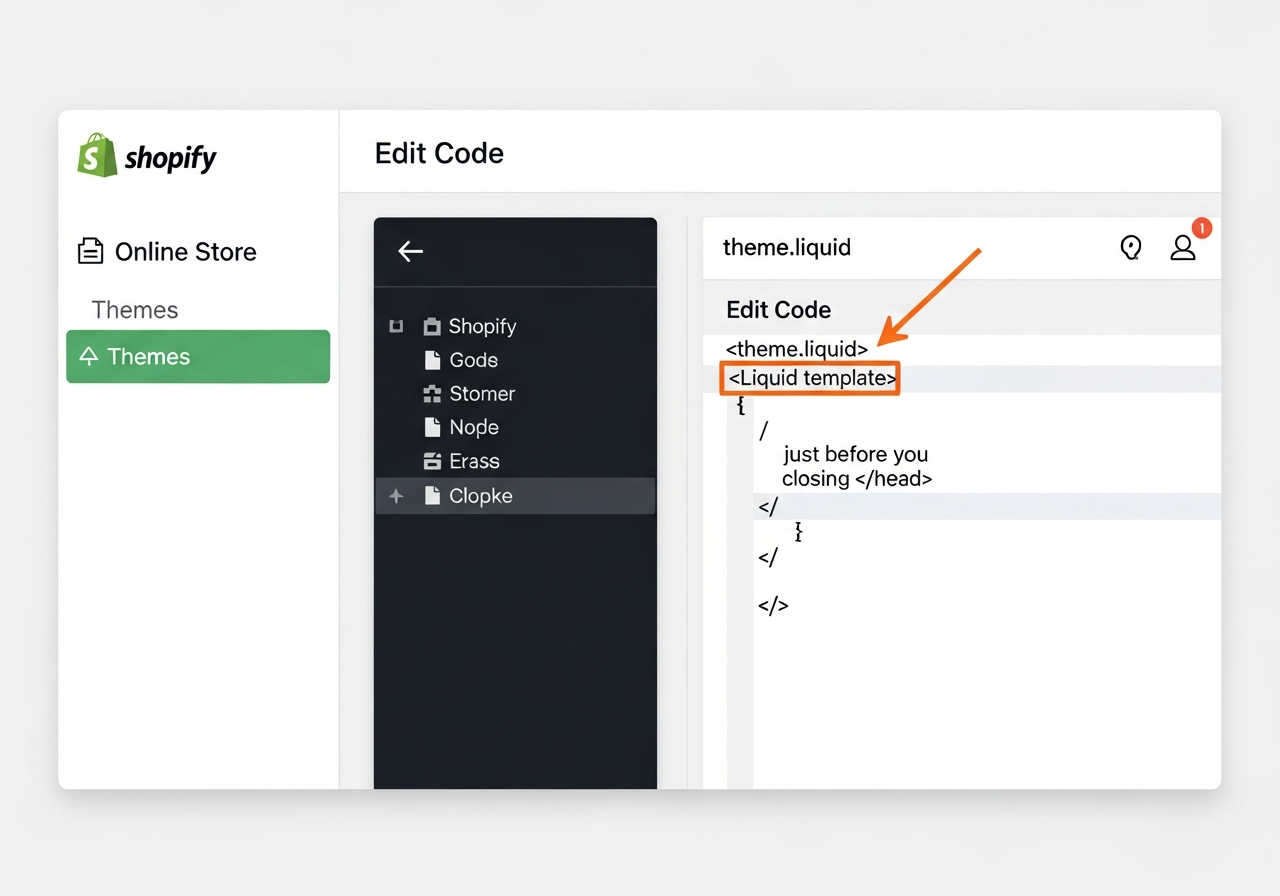Image resolution: width=1280 pixels, height=896 pixels.
Task: Click the Shopify bag logo
Action: pos(97,155)
